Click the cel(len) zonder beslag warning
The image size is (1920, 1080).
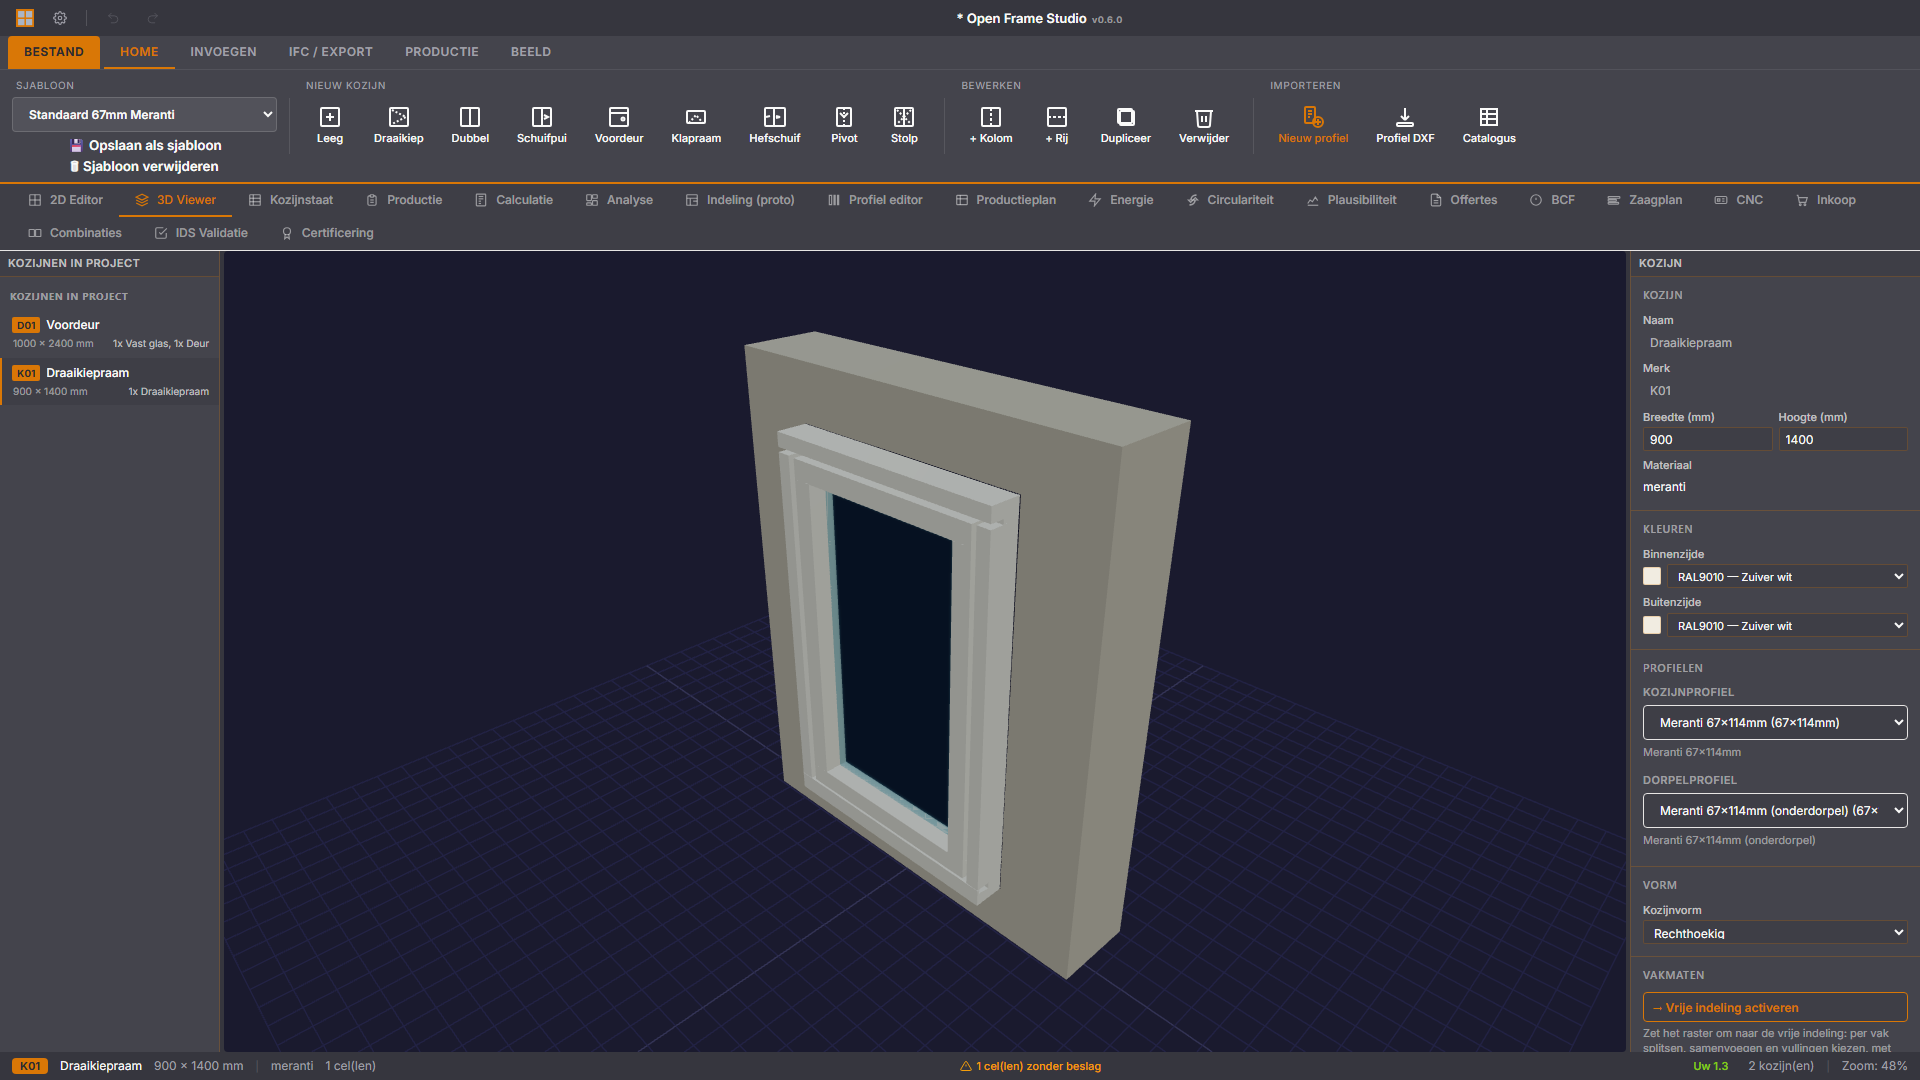[1030, 1066]
